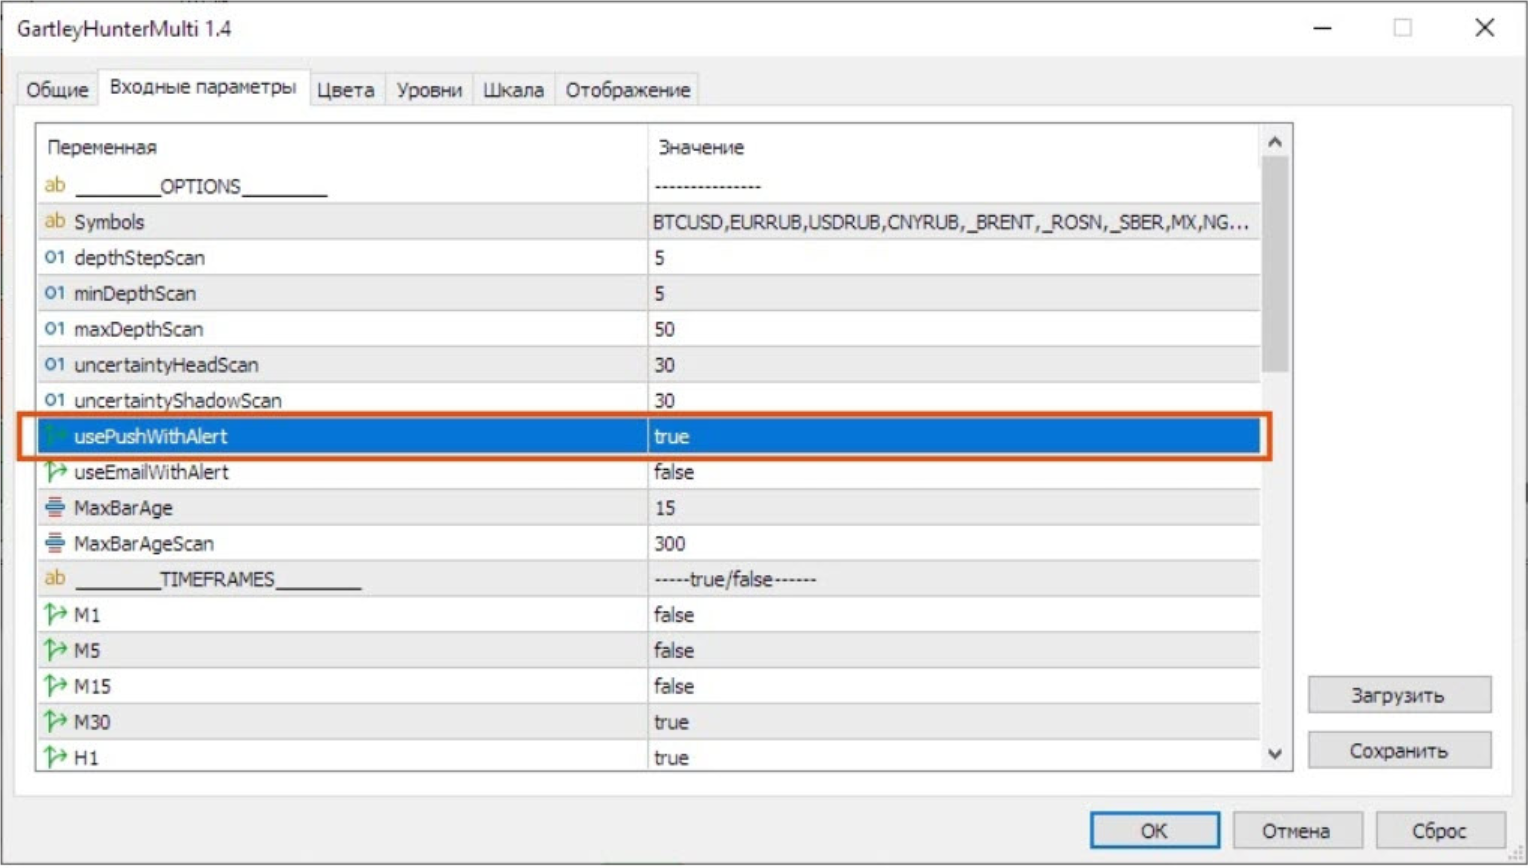Select the useEmailWithAlert variable name
1528x868 pixels.
tap(151, 472)
